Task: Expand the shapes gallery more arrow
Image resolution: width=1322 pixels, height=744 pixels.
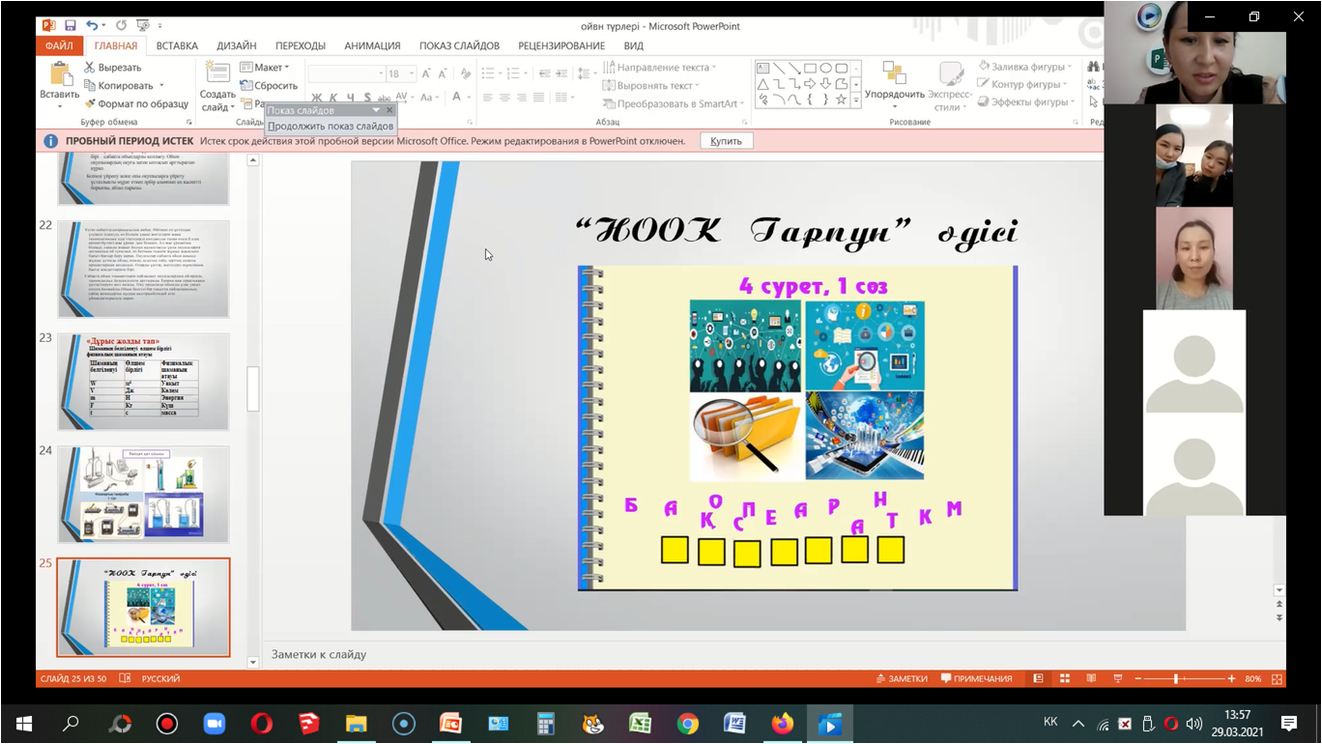Action: click(x=856, y=100)
